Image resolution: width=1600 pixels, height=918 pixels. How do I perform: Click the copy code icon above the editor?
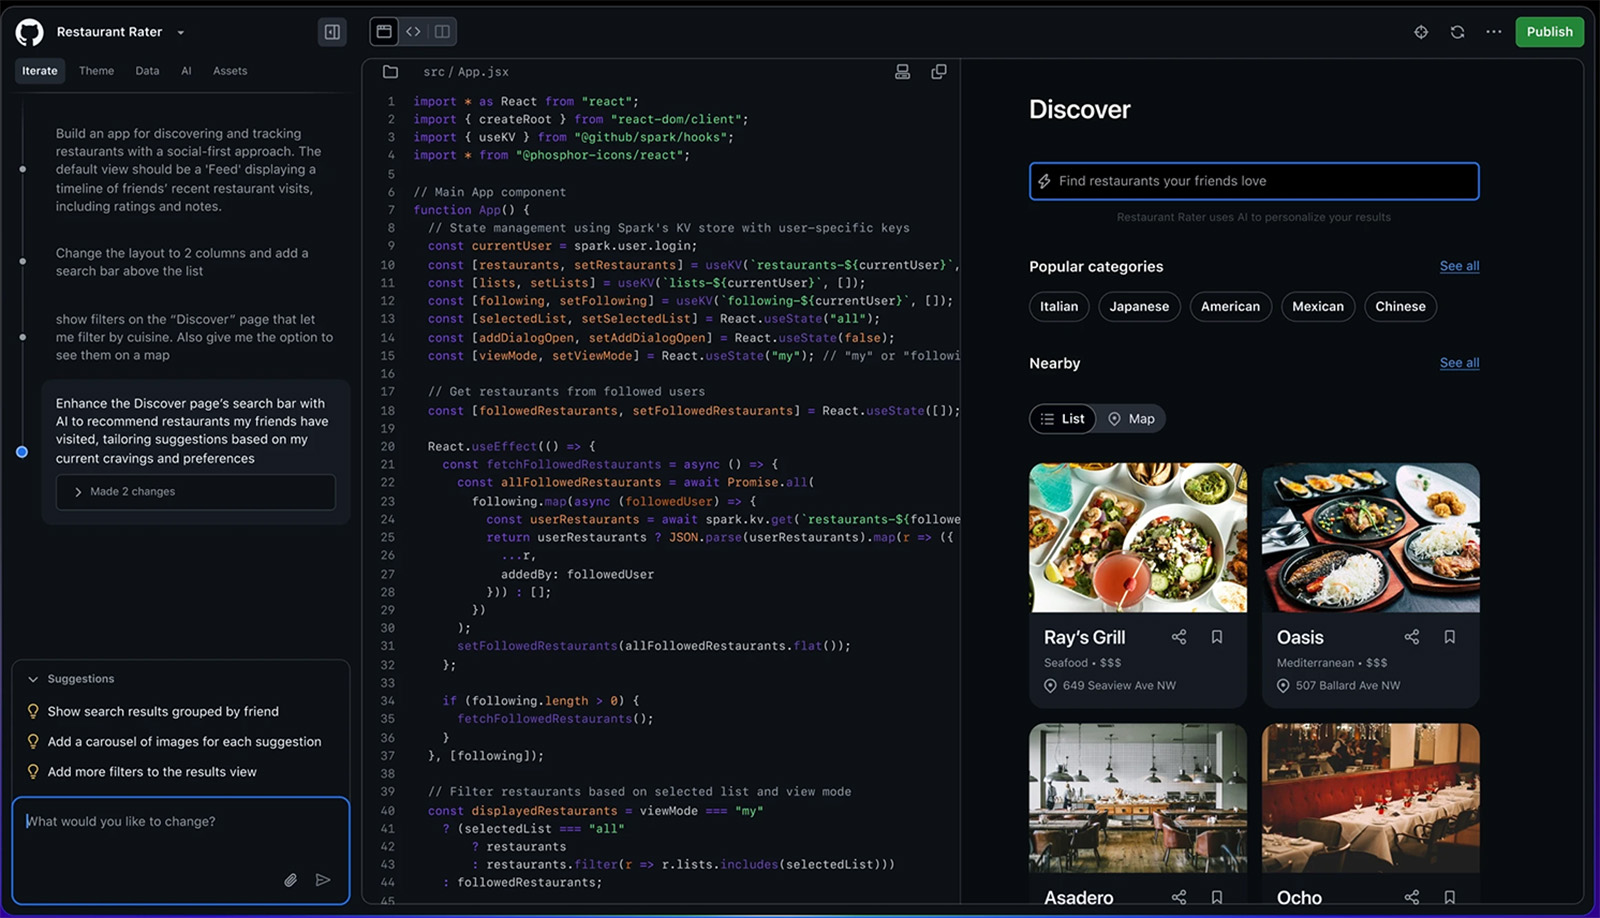pos(939,71)
